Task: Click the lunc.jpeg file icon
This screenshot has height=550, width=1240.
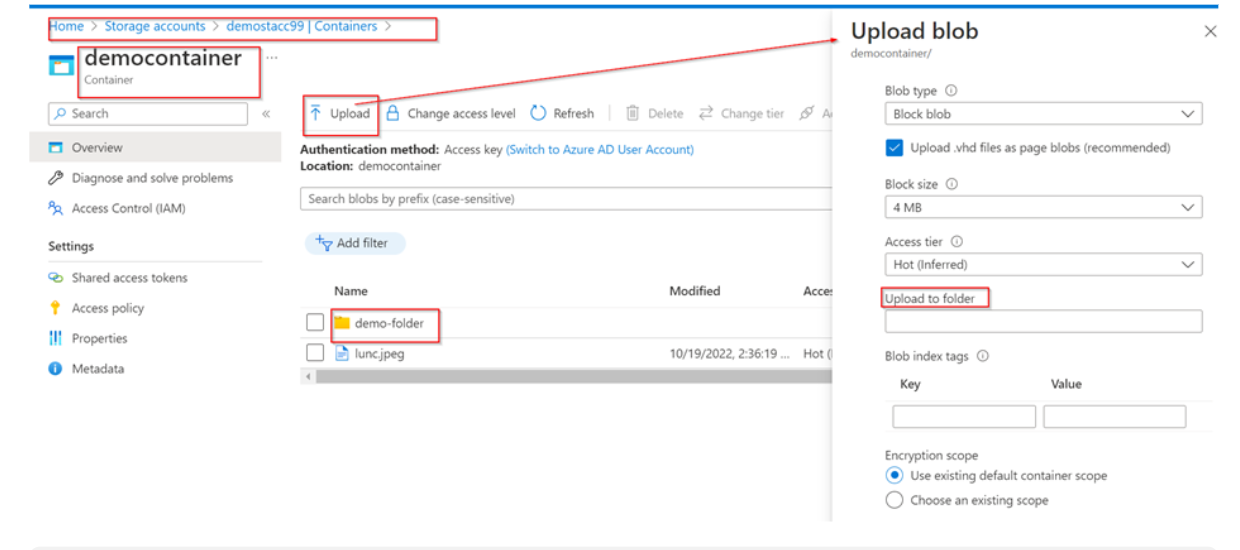Action: pyautogui.click(x=342, y=353)
